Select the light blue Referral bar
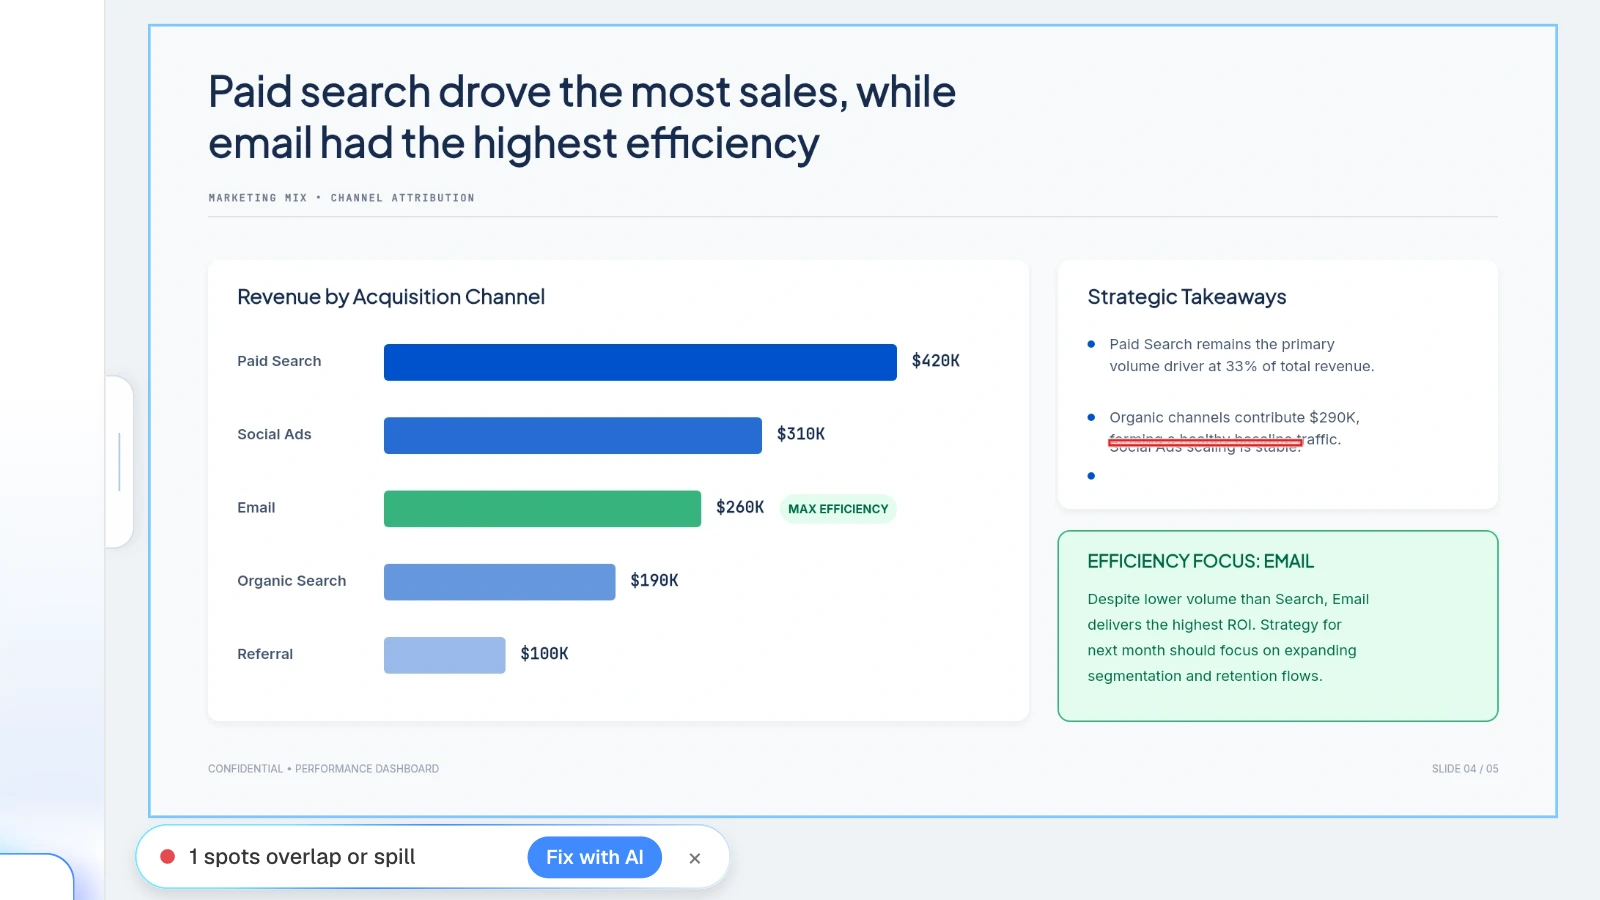Image resolution: width=1600 pixels, height=900 pixels. tap(444, 655)
